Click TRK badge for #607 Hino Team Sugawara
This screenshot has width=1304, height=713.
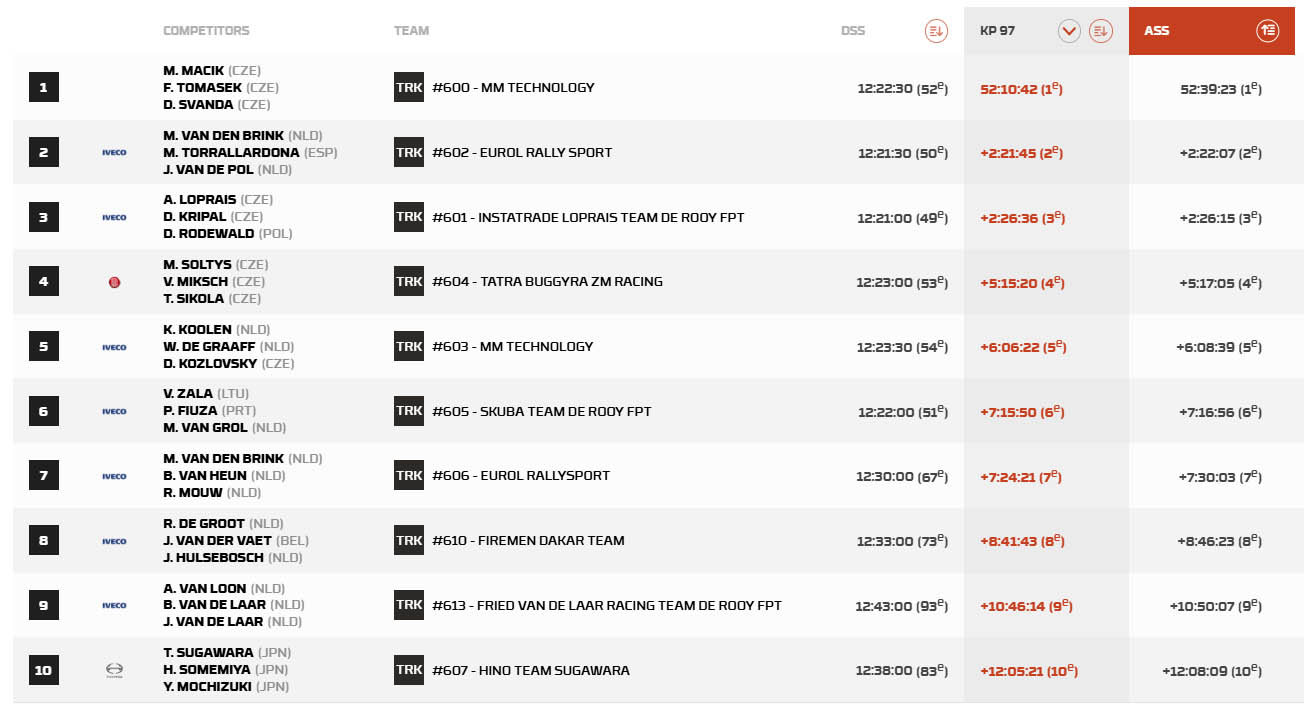409,670
